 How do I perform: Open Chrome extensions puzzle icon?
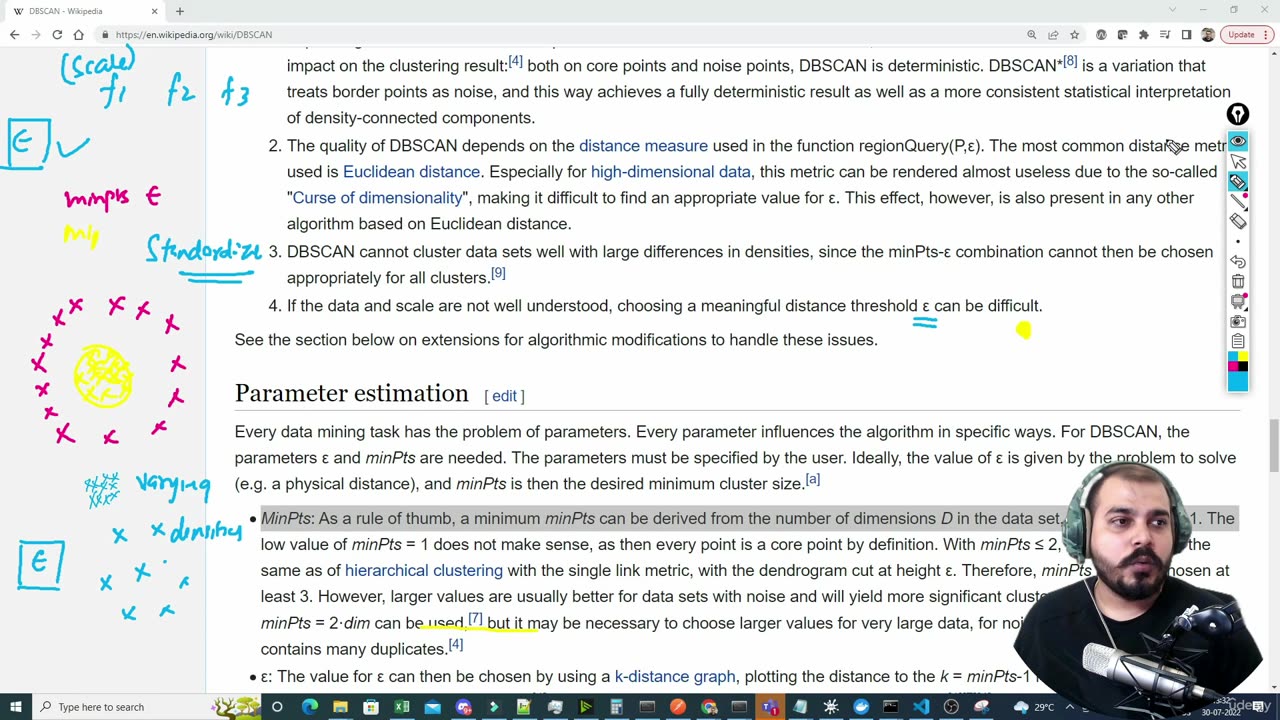[x=1144, y=35]
